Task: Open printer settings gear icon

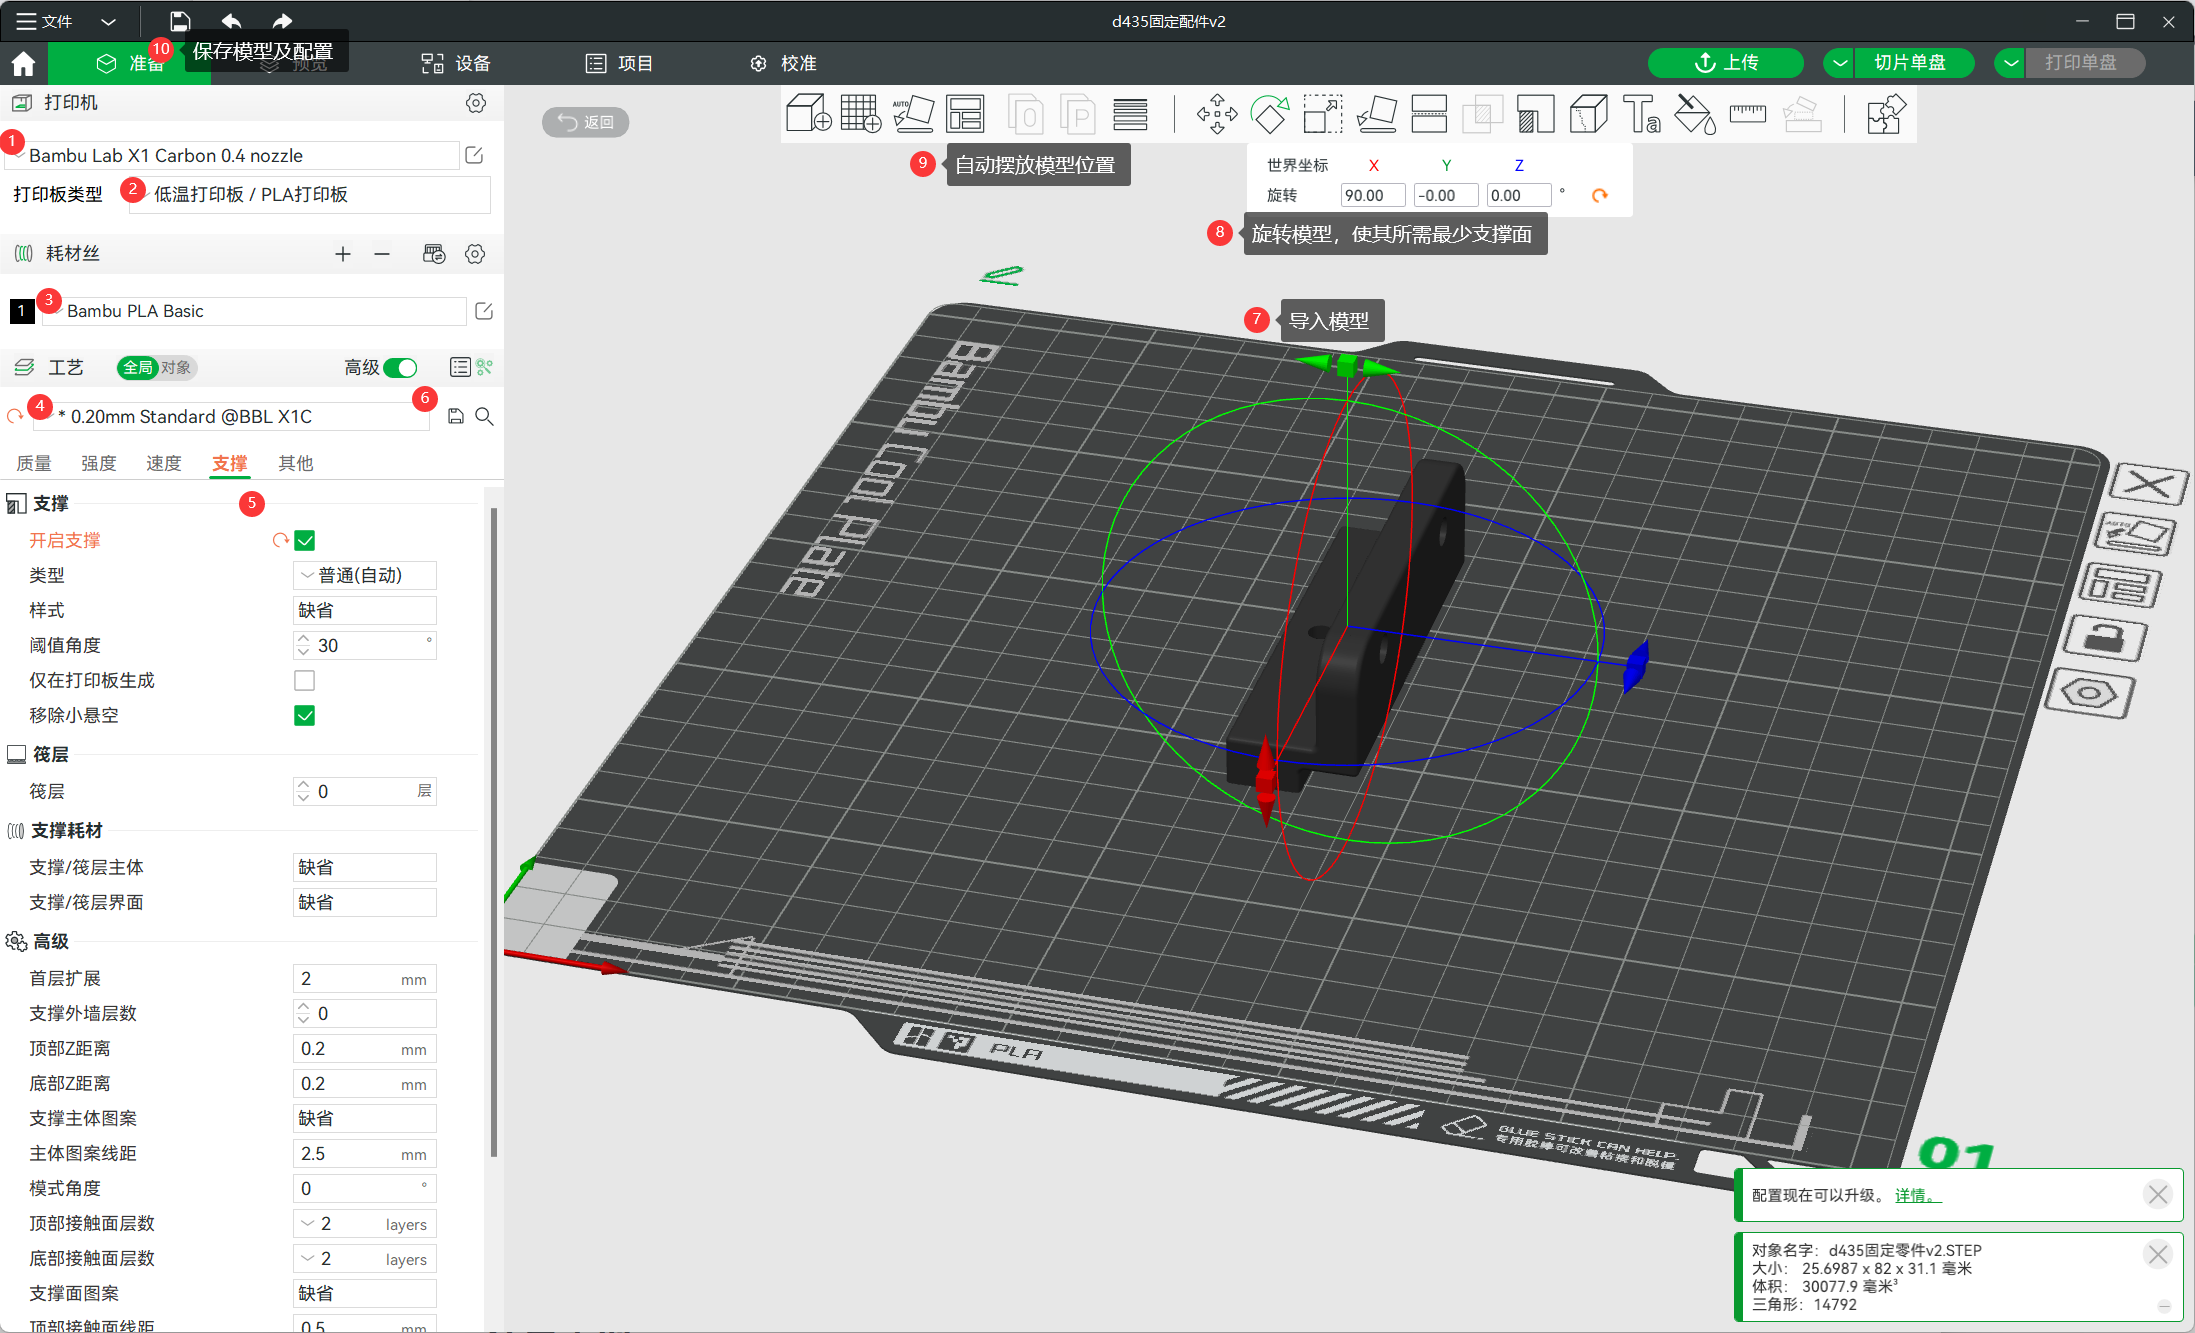Action: coord(476,103)
